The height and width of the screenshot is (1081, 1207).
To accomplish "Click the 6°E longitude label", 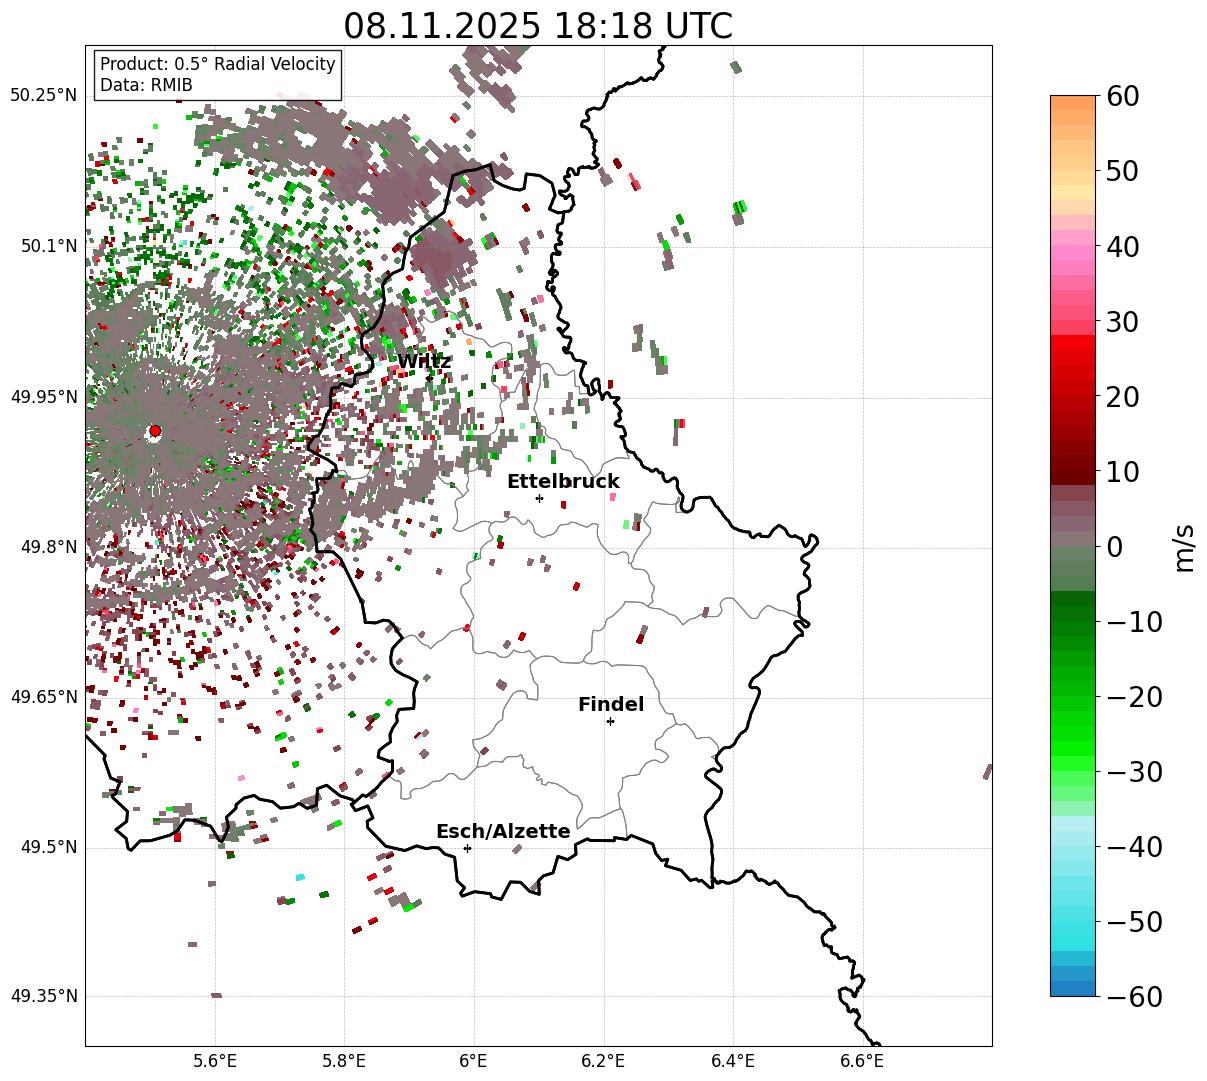I will point(474,1061).
